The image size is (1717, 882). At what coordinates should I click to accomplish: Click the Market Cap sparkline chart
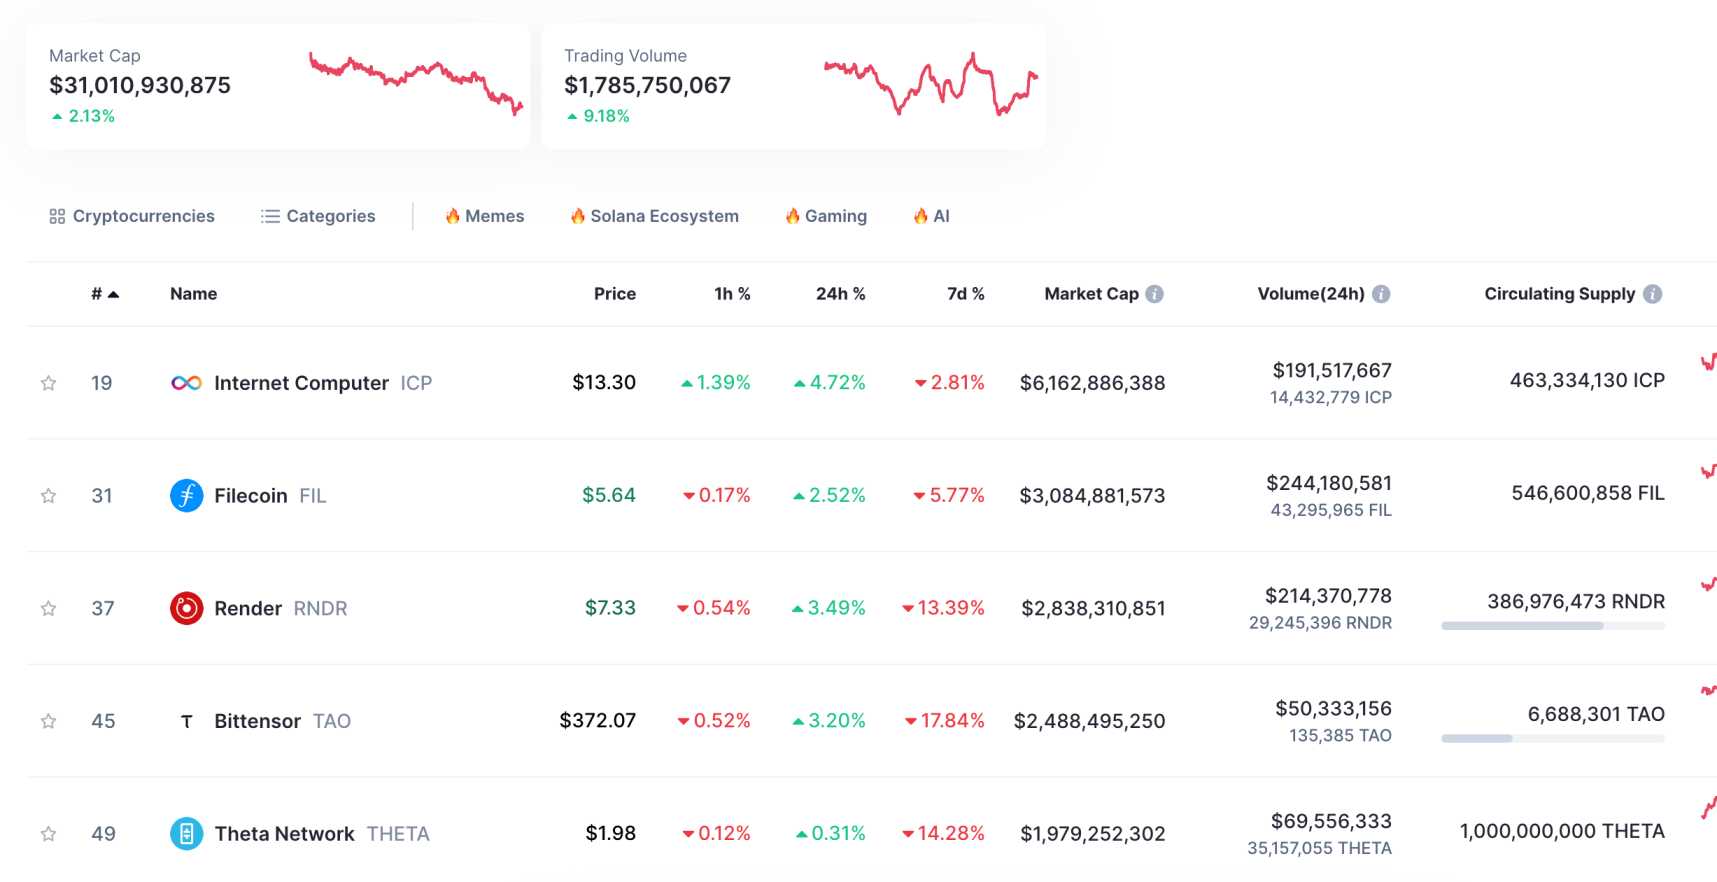pos(416,83)
